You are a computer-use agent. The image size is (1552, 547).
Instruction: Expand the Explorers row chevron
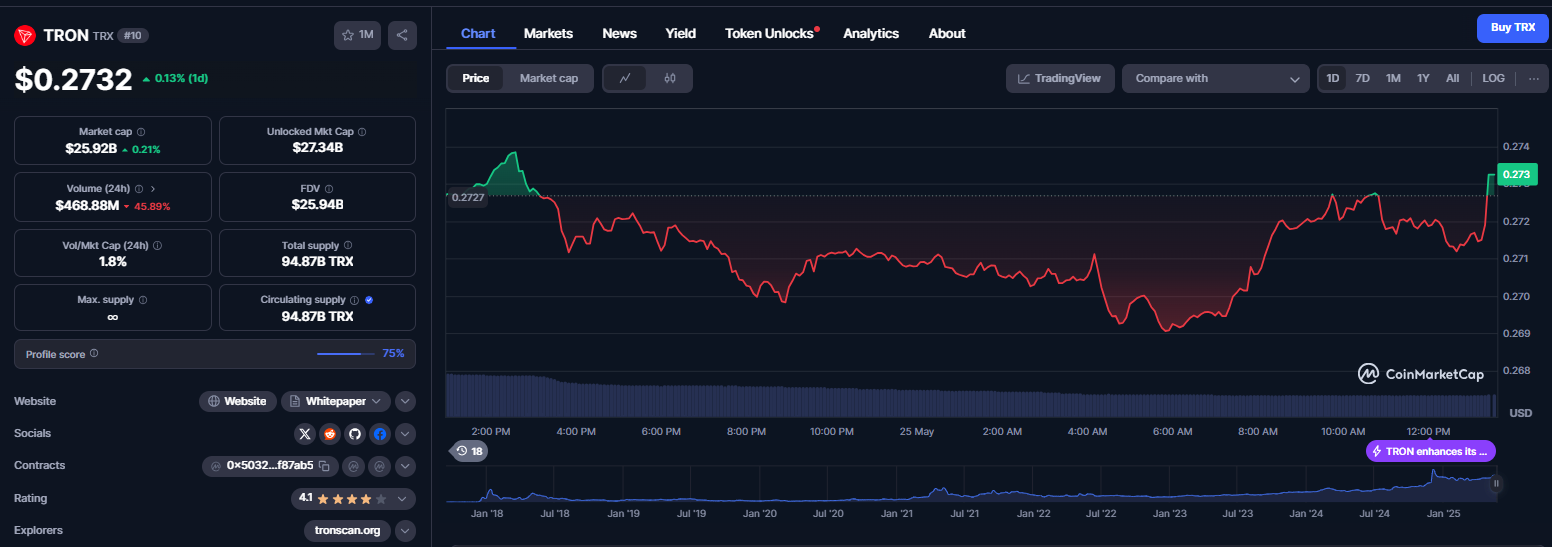coord(405,530)
